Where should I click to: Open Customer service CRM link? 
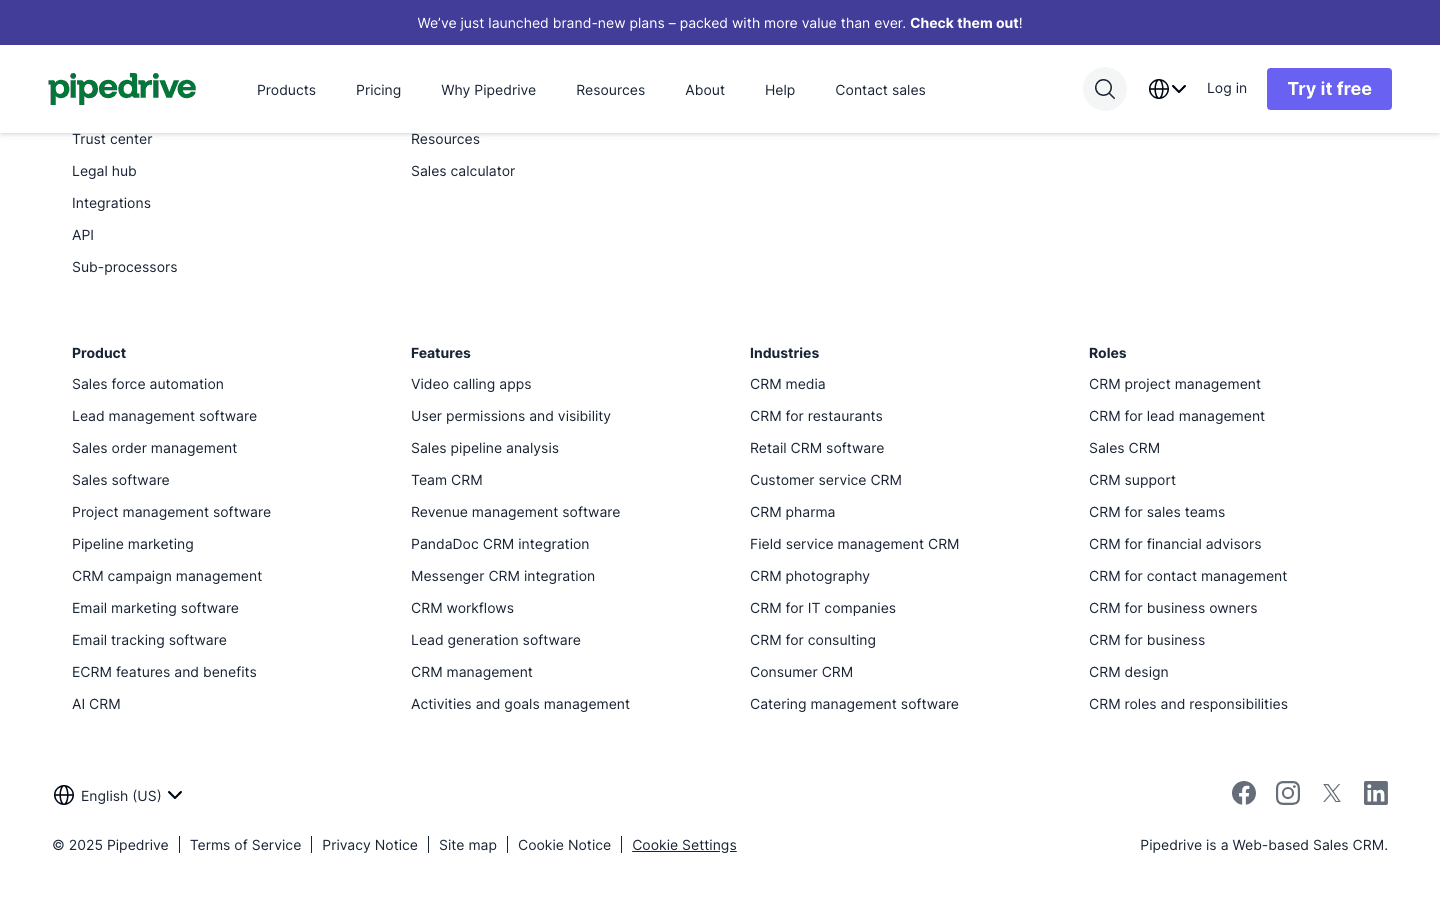pyautogui.click(x=826, y=480)
